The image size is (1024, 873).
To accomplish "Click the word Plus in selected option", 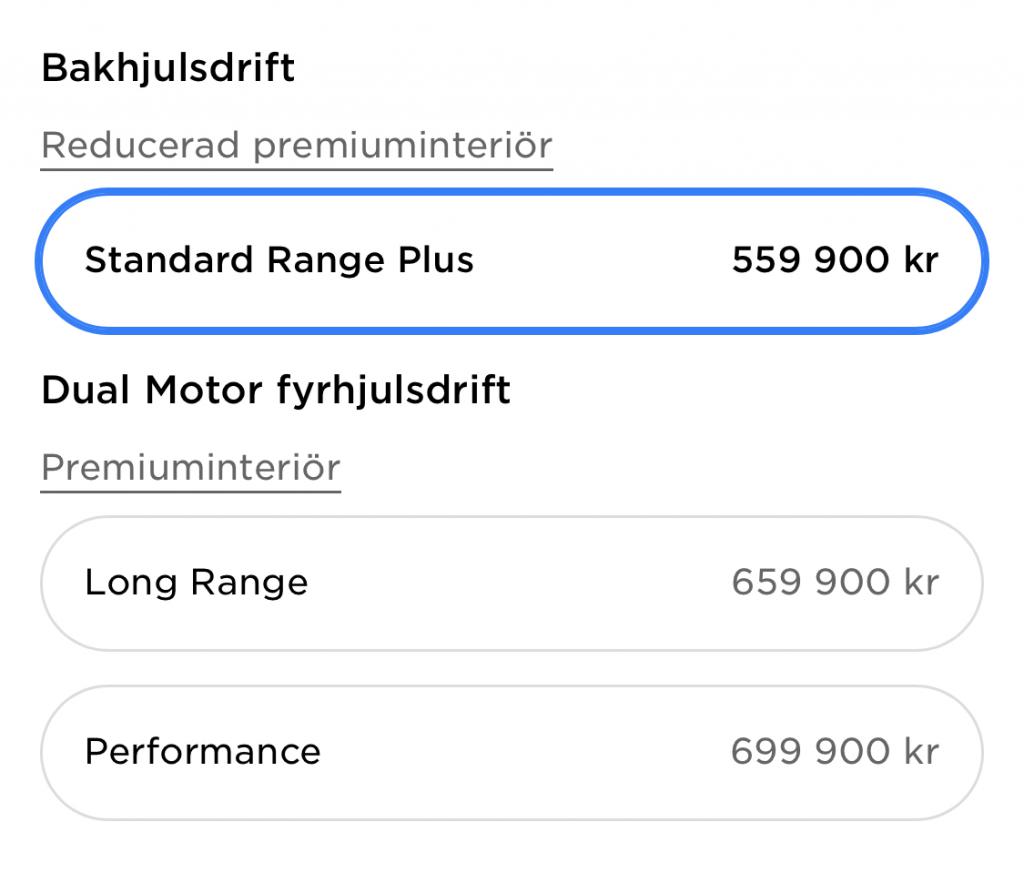I will 433,261.
